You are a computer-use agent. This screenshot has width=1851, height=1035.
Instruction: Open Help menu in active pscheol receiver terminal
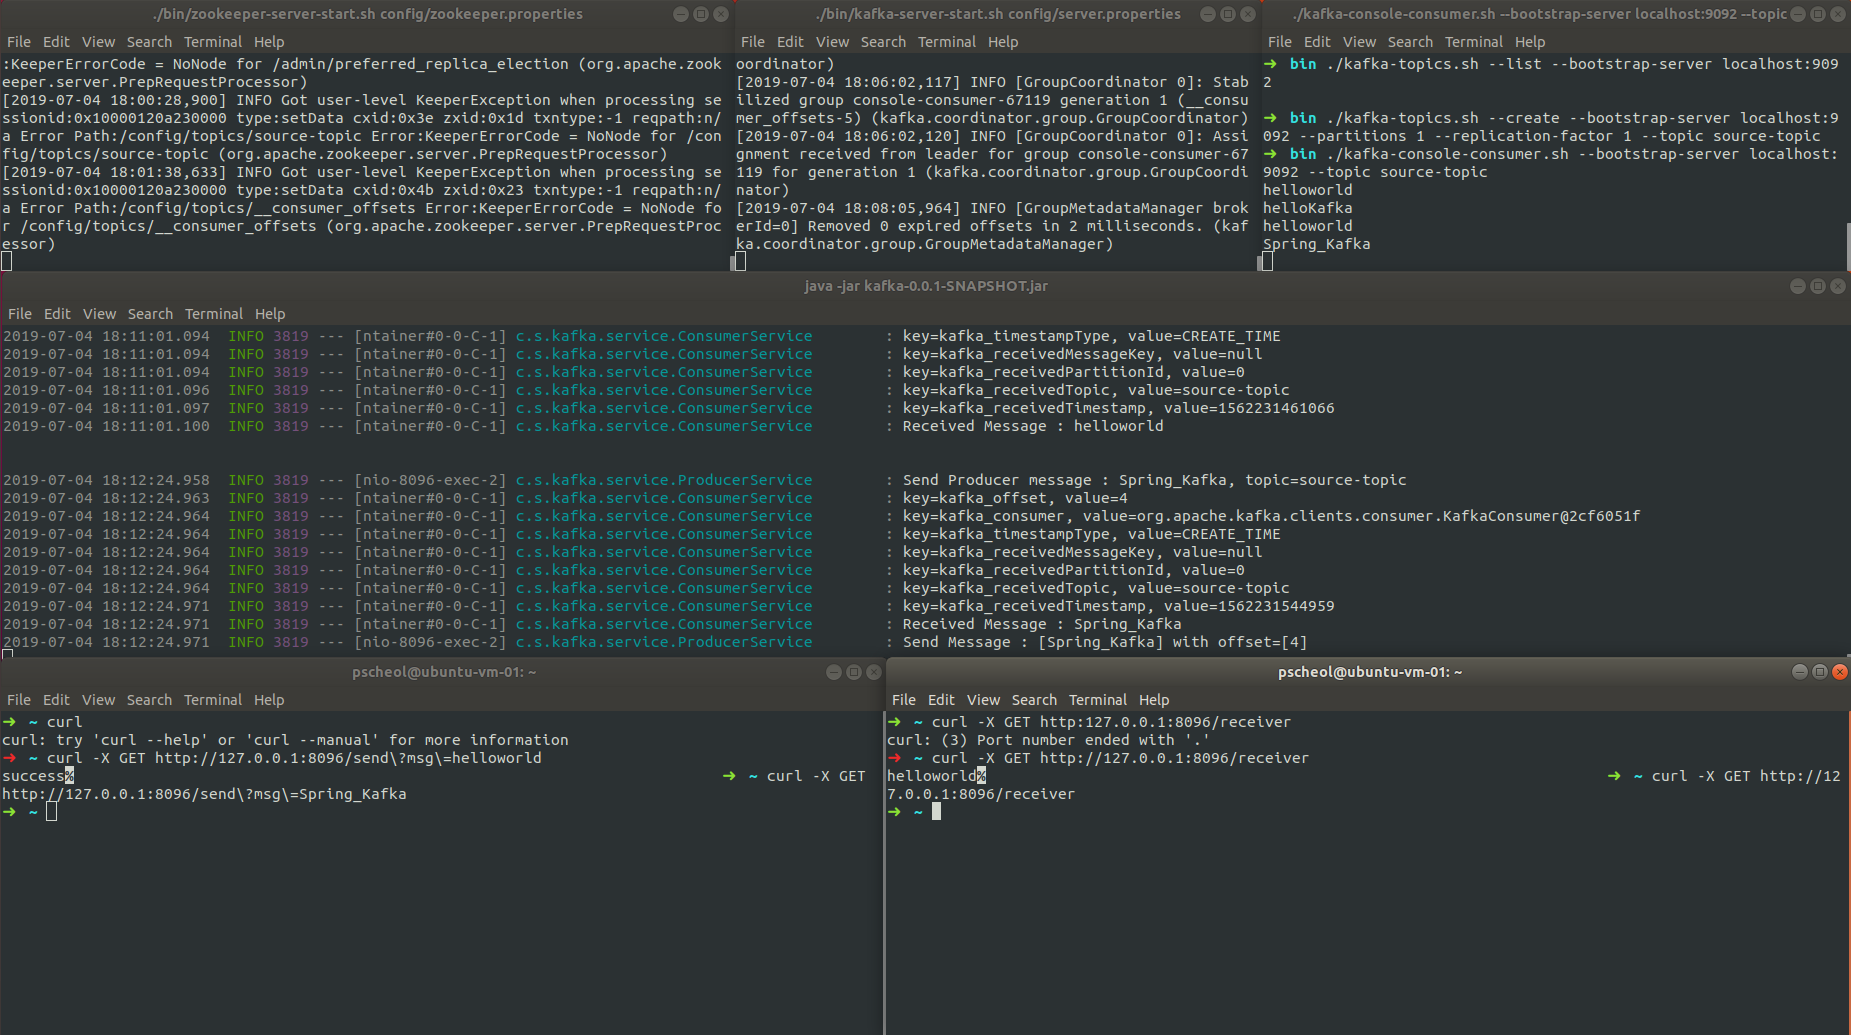[x=1154, y=700]
